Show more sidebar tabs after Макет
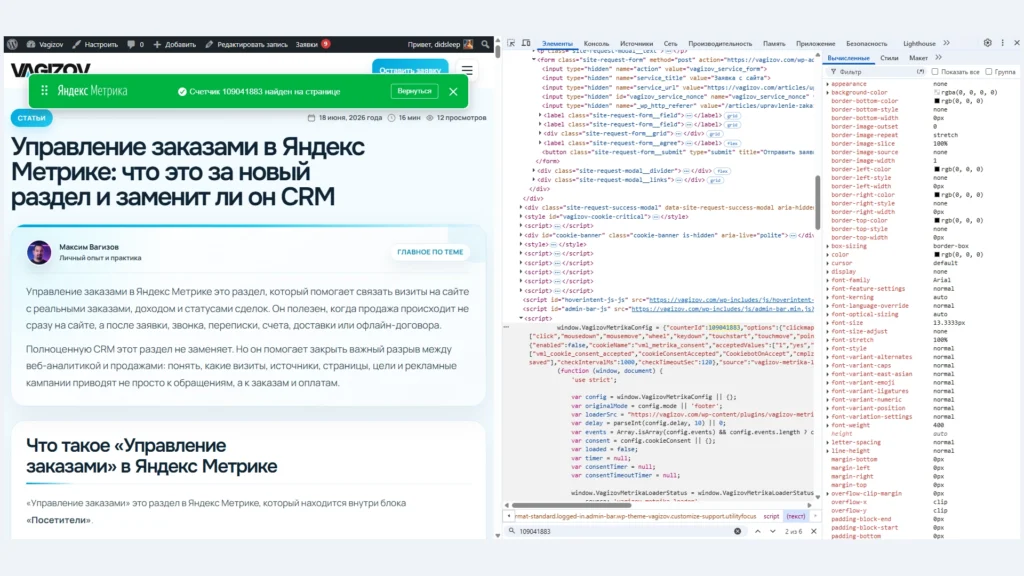The width and height of the screenshot is (1024, 576). 938,57
